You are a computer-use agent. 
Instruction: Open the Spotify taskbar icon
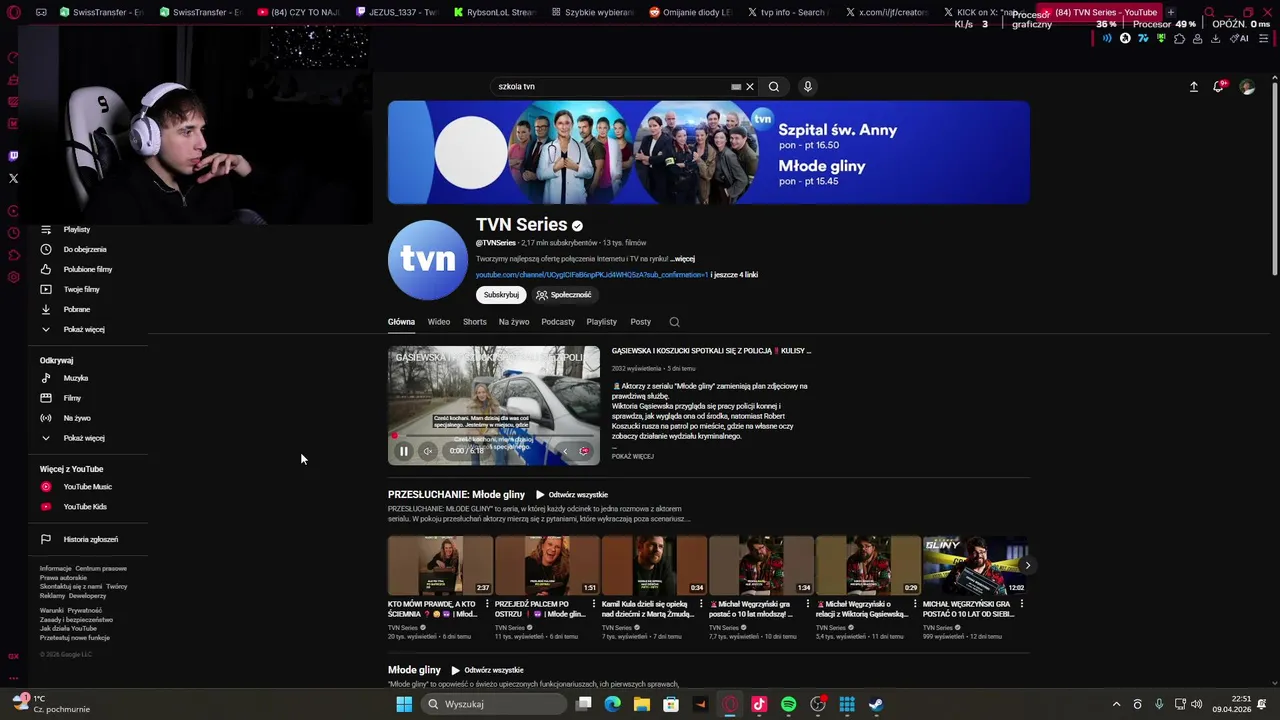[x=788, y=704]
